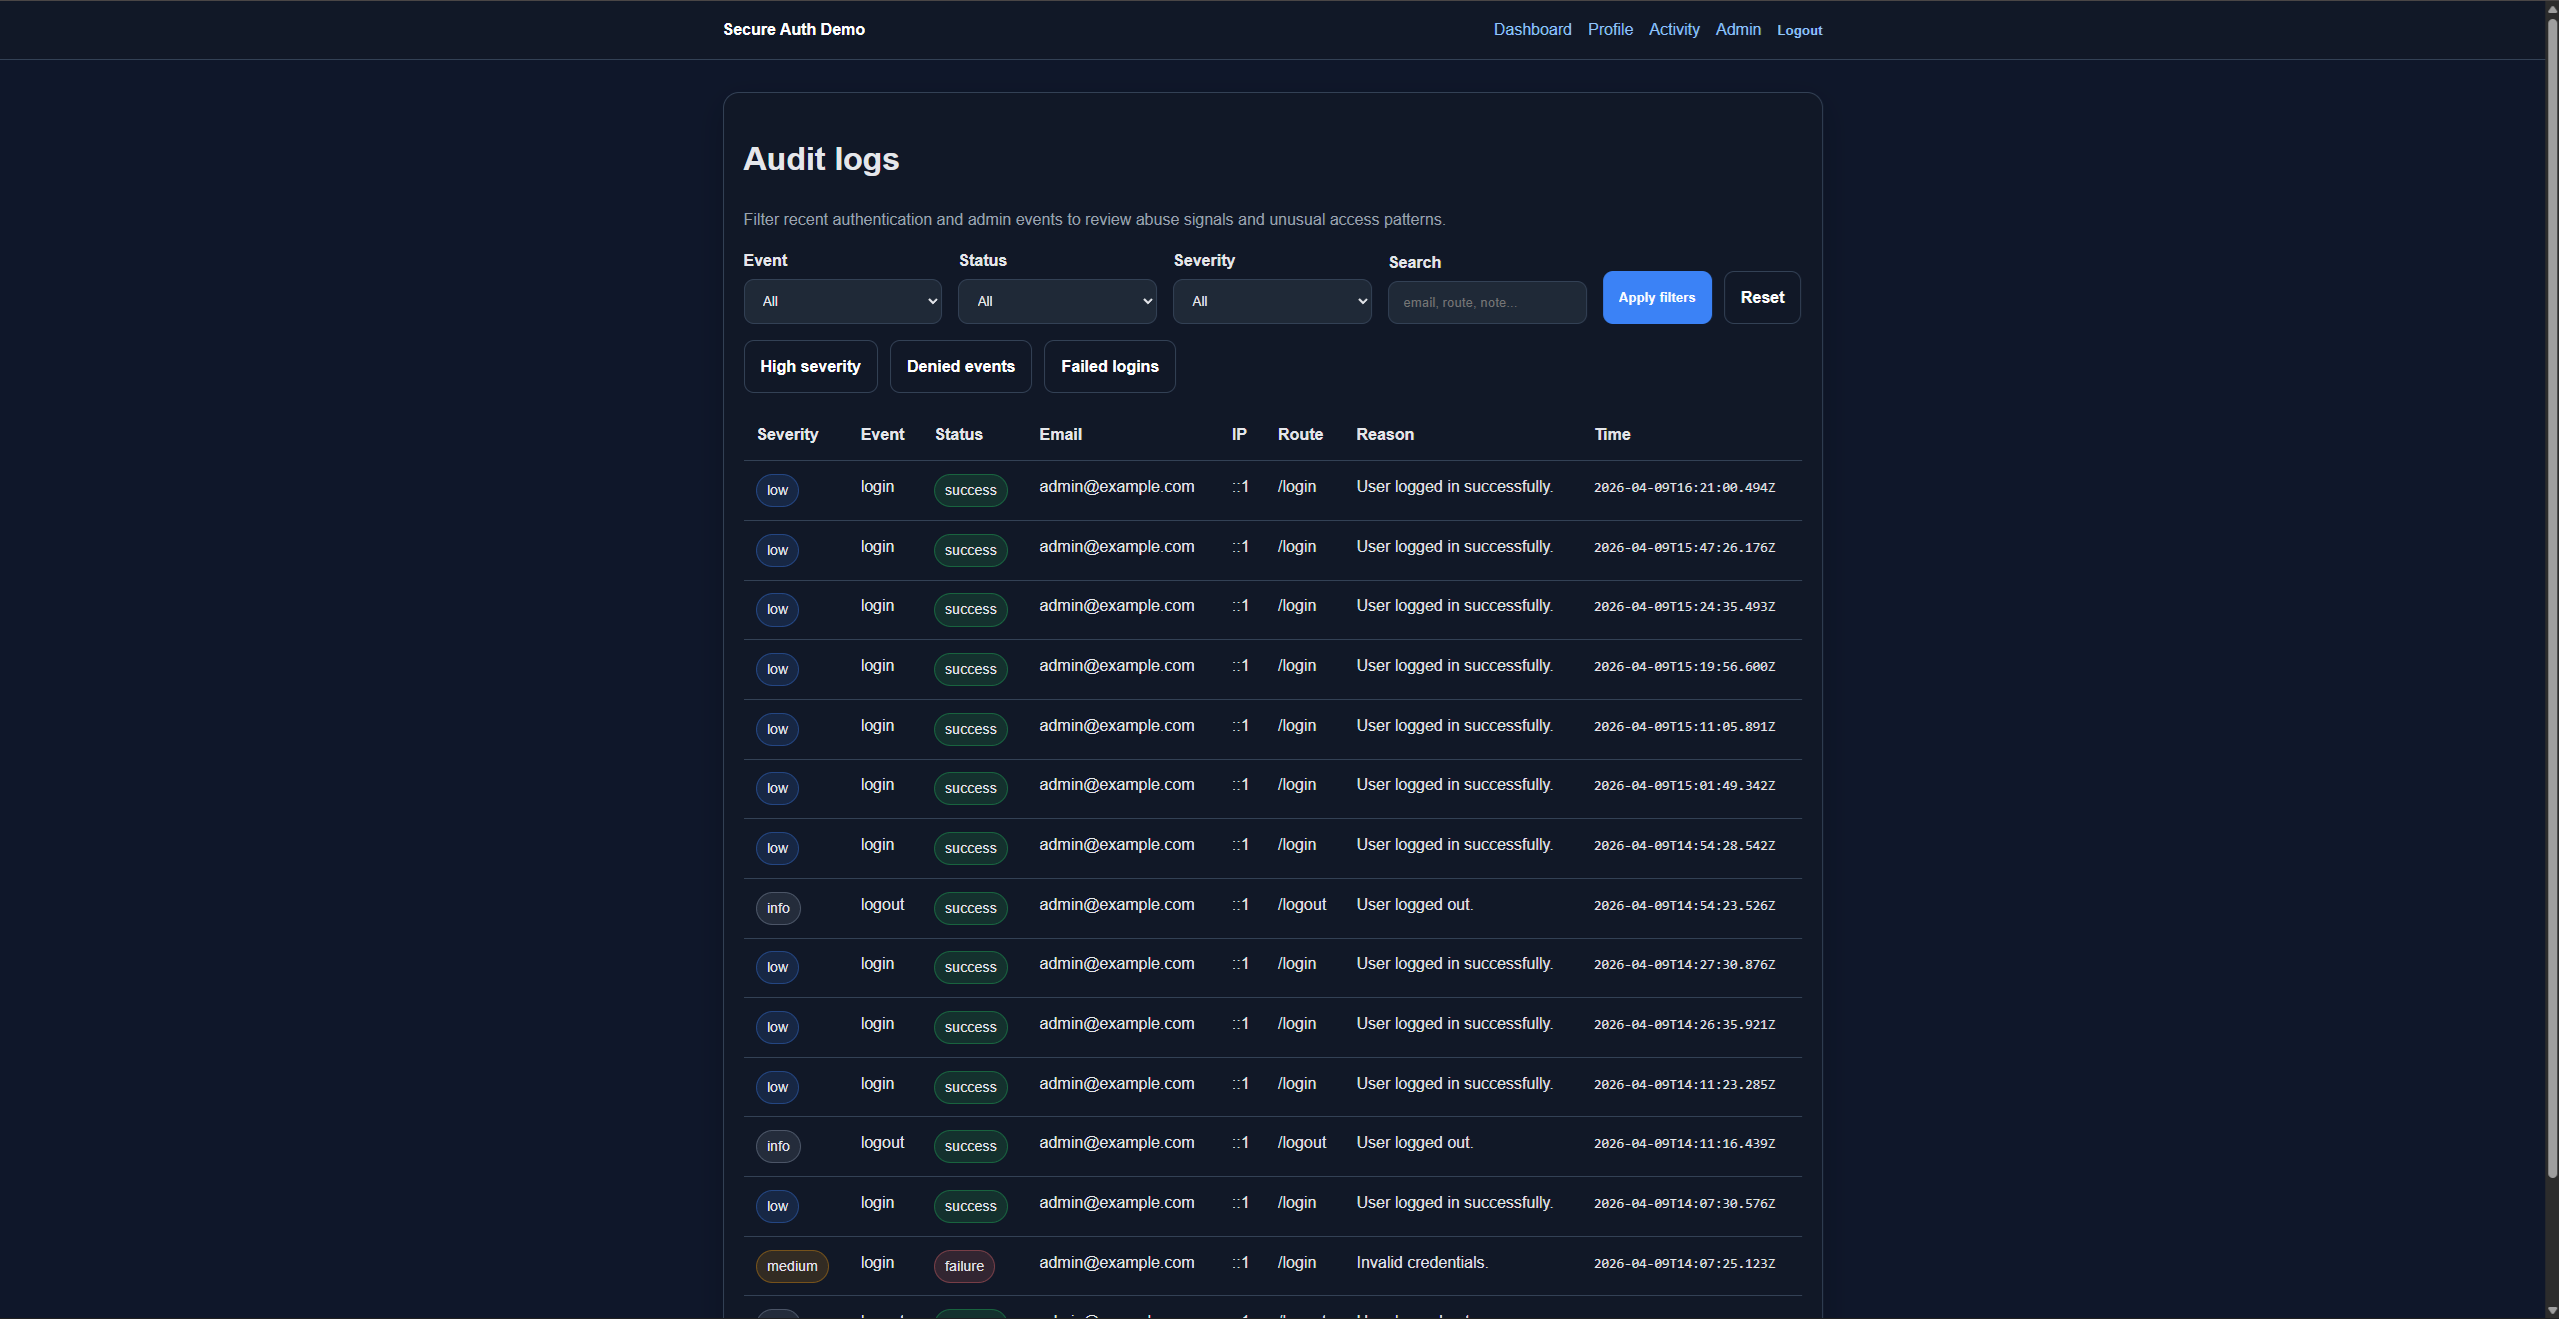Click the first info severity badge
The width and height of the screenshot is (2559, 1319).
point(778,908)
